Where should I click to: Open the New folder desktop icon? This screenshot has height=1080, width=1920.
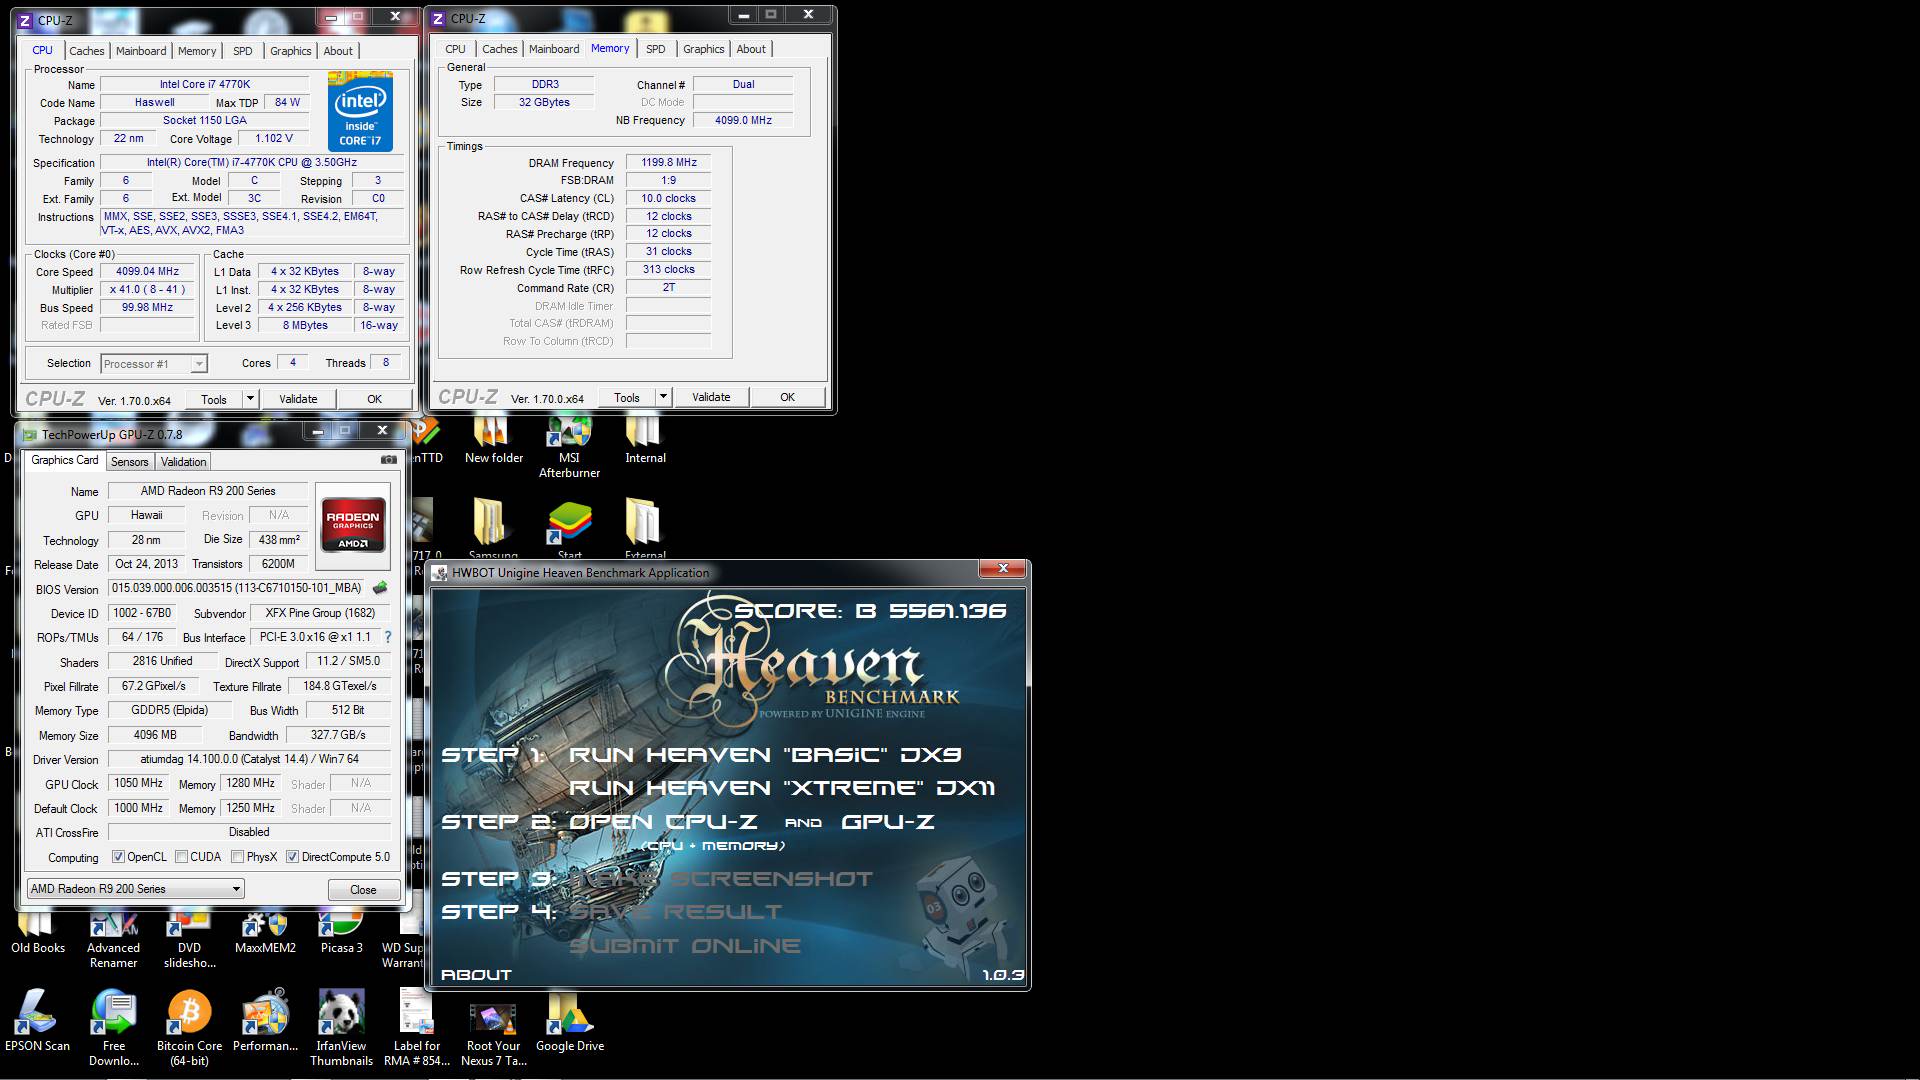coord(494,441)
